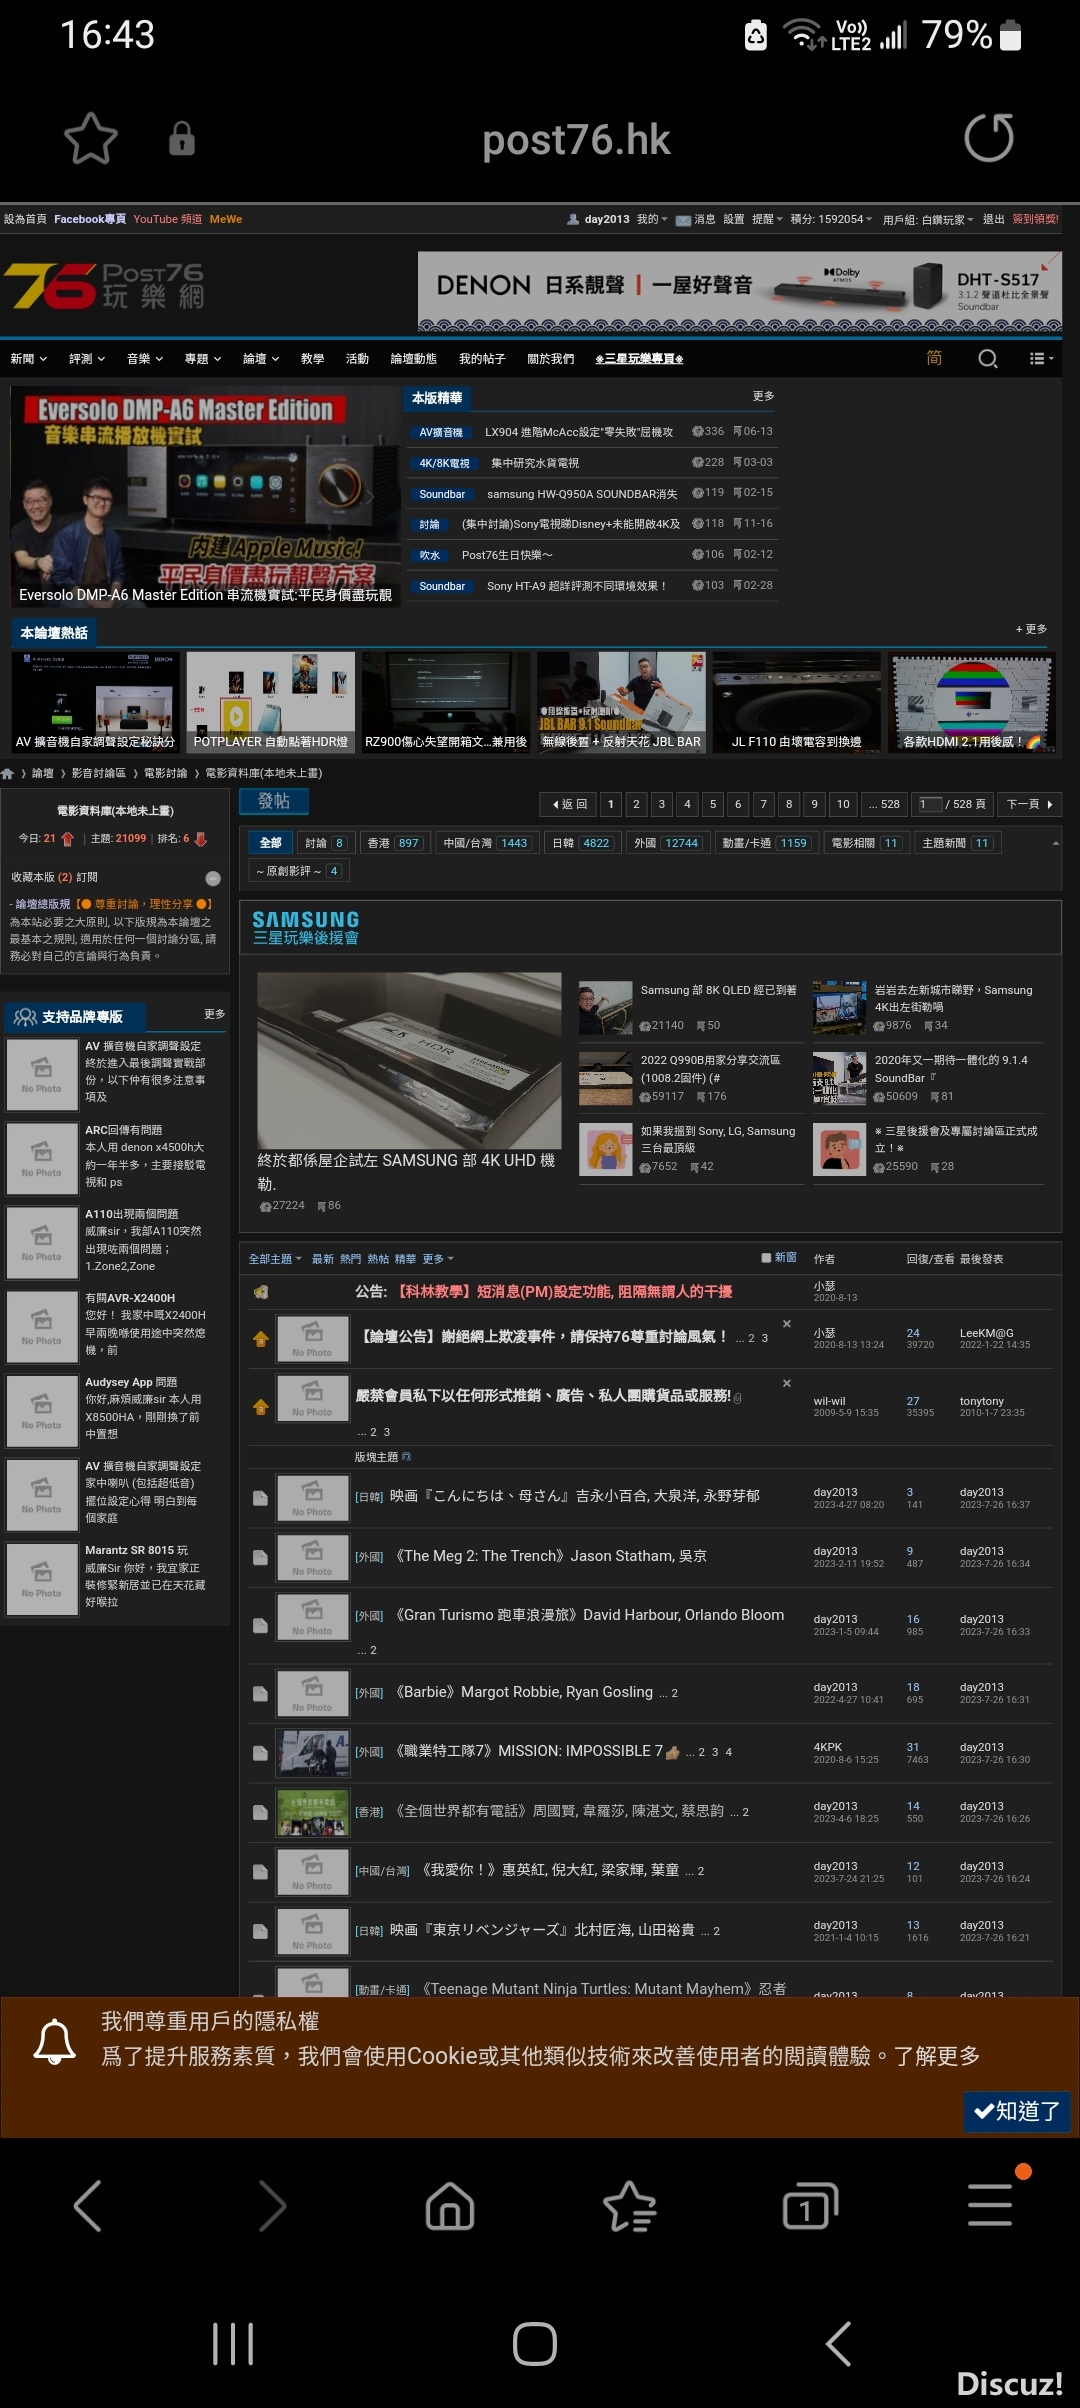Select the 全部 category tab
The height and width of the screenshot is (2408, 1080).
[270, 843]
